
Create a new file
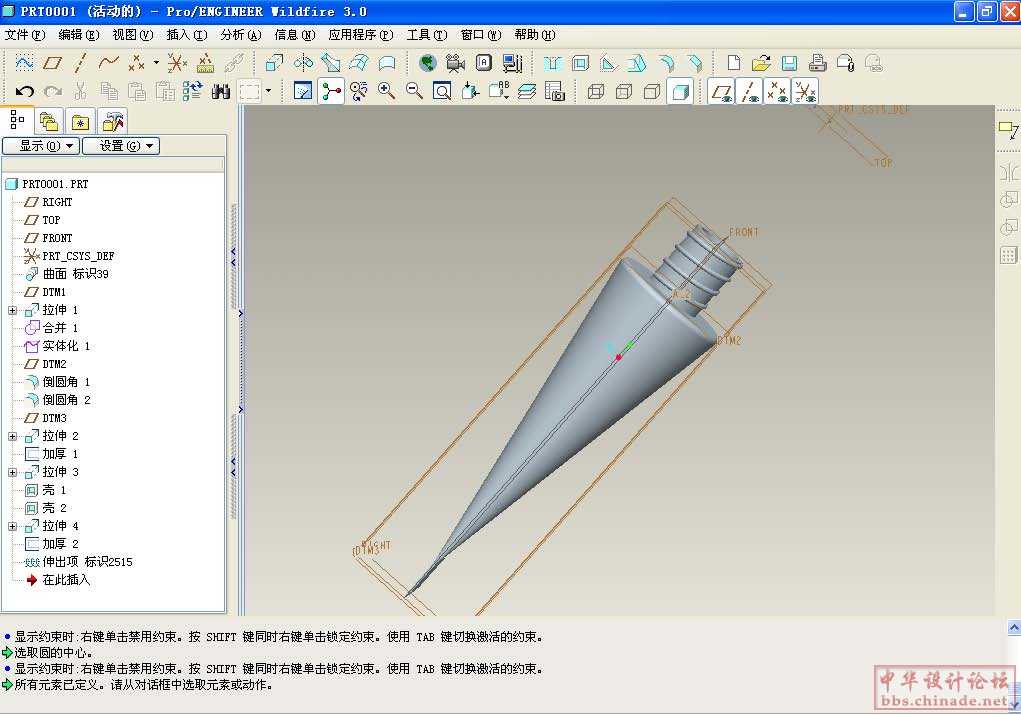(734, 63)
